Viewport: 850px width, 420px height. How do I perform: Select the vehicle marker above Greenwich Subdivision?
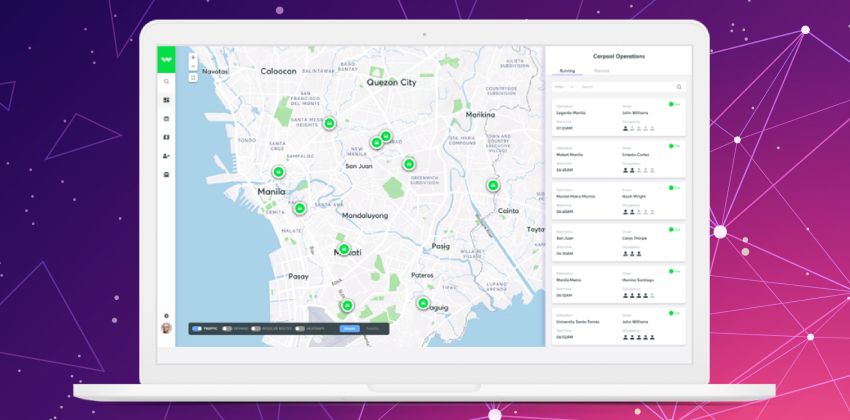pyautogui.click(x=409, y=164)
